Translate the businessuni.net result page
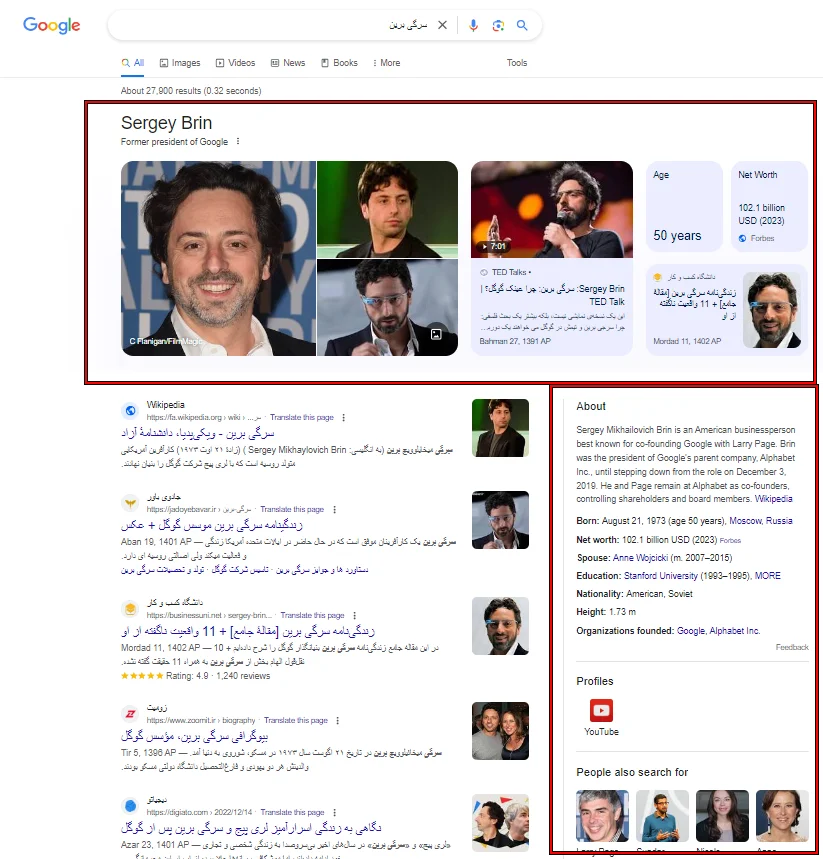Screen dimensions: 823x859 (x=312, y=615)
